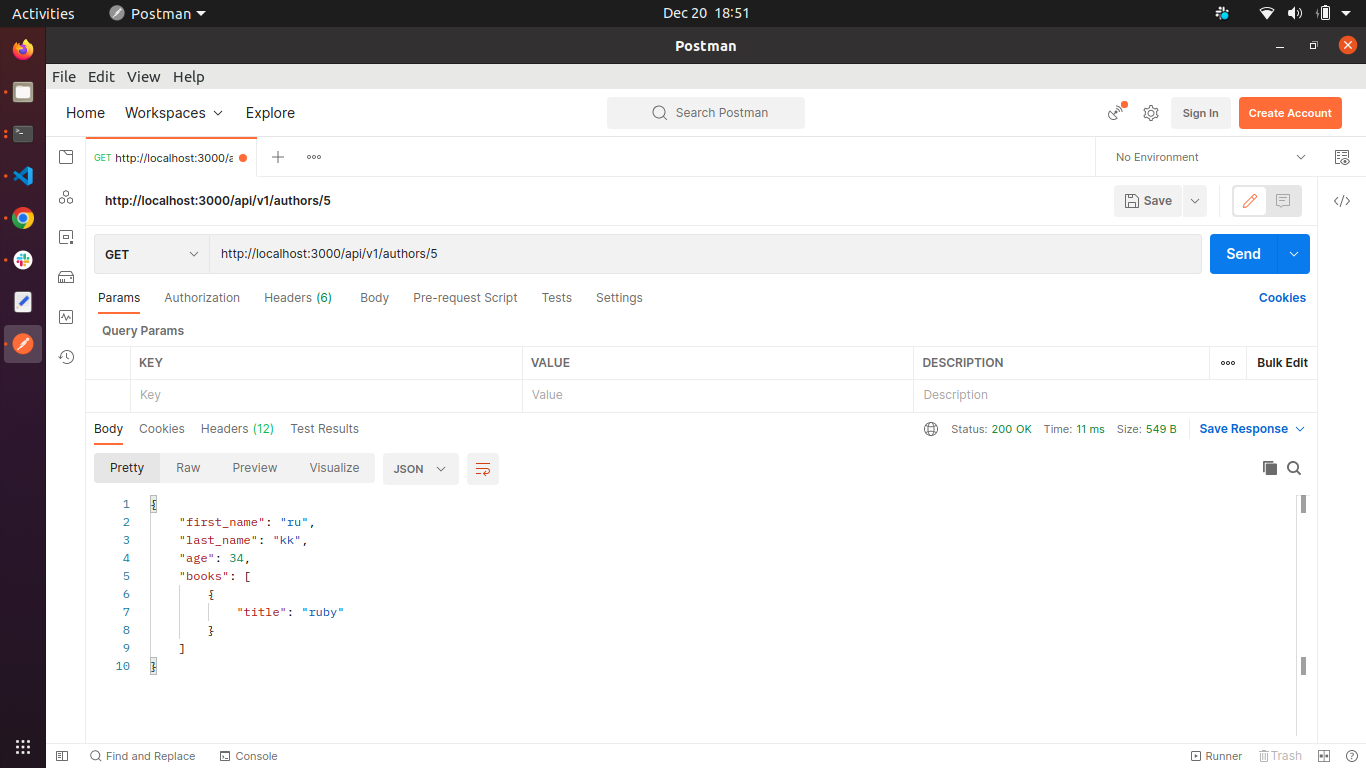This screenshot has width=1366, height=768.
Task: Open the Settings gear icon
Action: [x=1151, y=113]
